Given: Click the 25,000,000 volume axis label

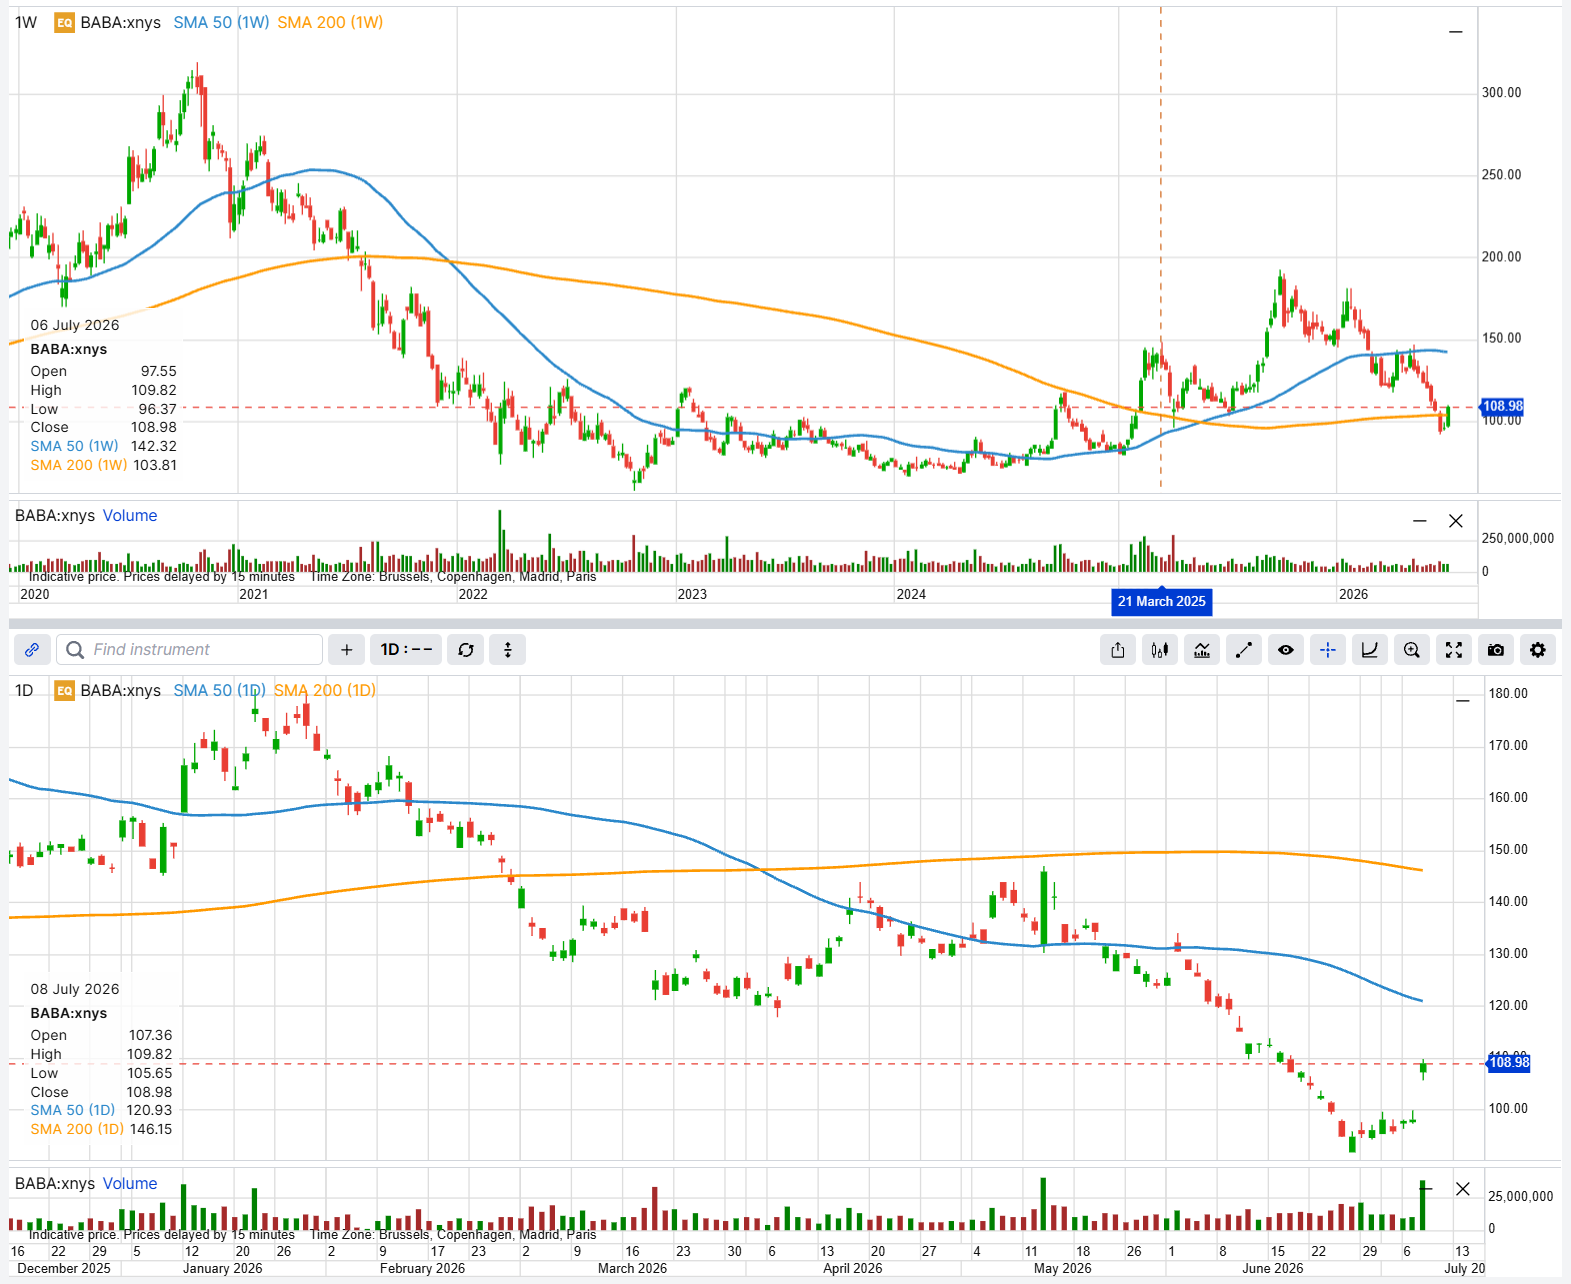Looking at the screenshot, I should [1521, 1196].
